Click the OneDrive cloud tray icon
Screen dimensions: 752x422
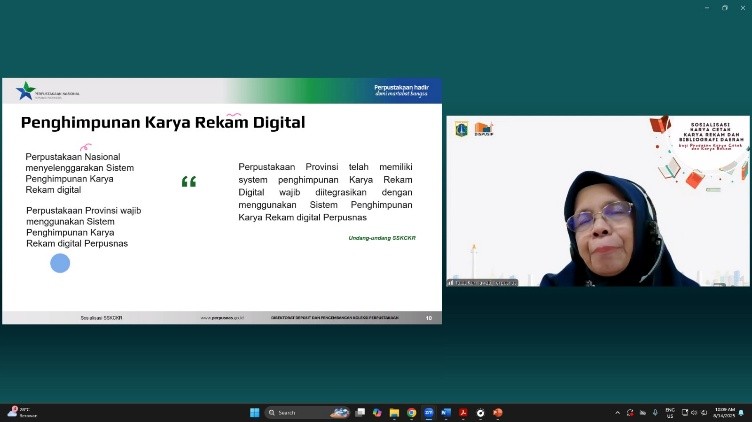(643, 412)
